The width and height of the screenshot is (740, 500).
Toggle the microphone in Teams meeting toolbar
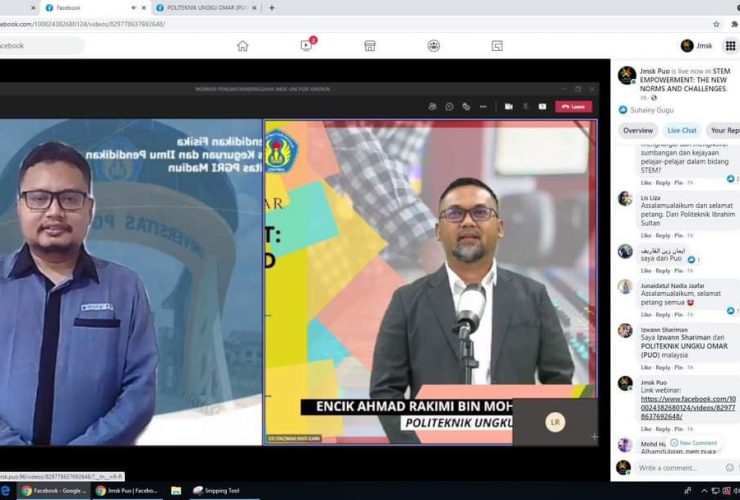pyautogui.click(x=526, y=107)
